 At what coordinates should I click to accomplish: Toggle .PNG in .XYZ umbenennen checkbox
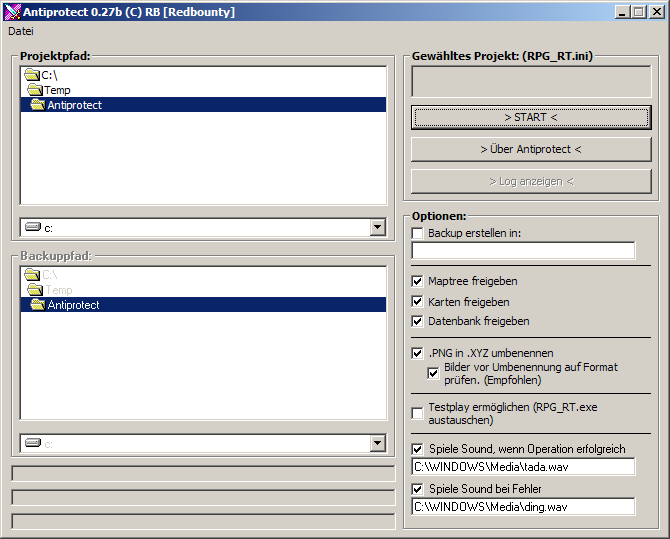tap(418, 353)
